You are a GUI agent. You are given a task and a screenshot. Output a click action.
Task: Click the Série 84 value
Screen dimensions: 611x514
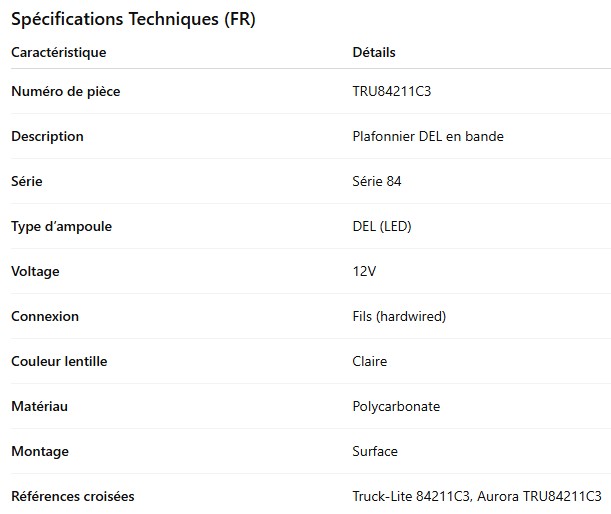pos(377,182)
